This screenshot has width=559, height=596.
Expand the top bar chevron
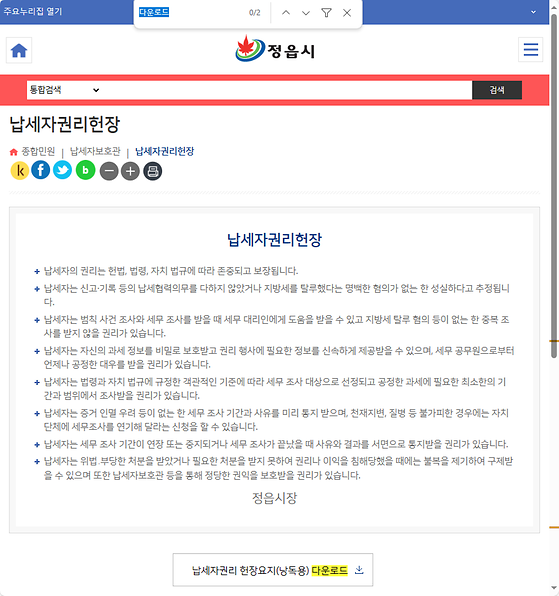tap(534, 12)
